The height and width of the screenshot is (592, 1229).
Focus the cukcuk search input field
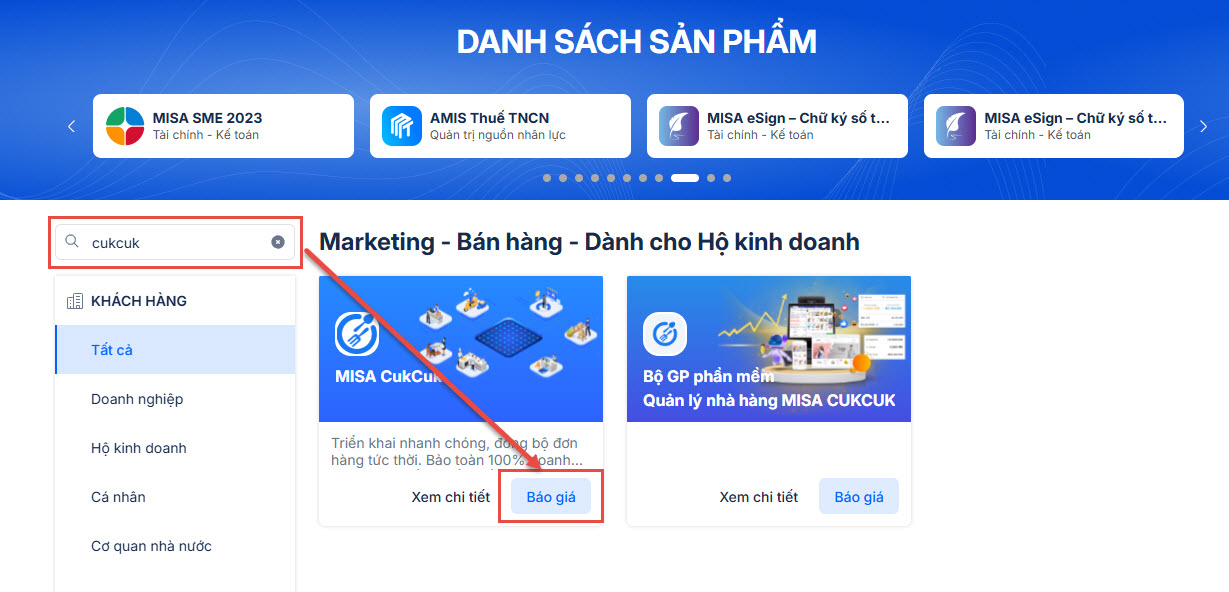point(176,242)
